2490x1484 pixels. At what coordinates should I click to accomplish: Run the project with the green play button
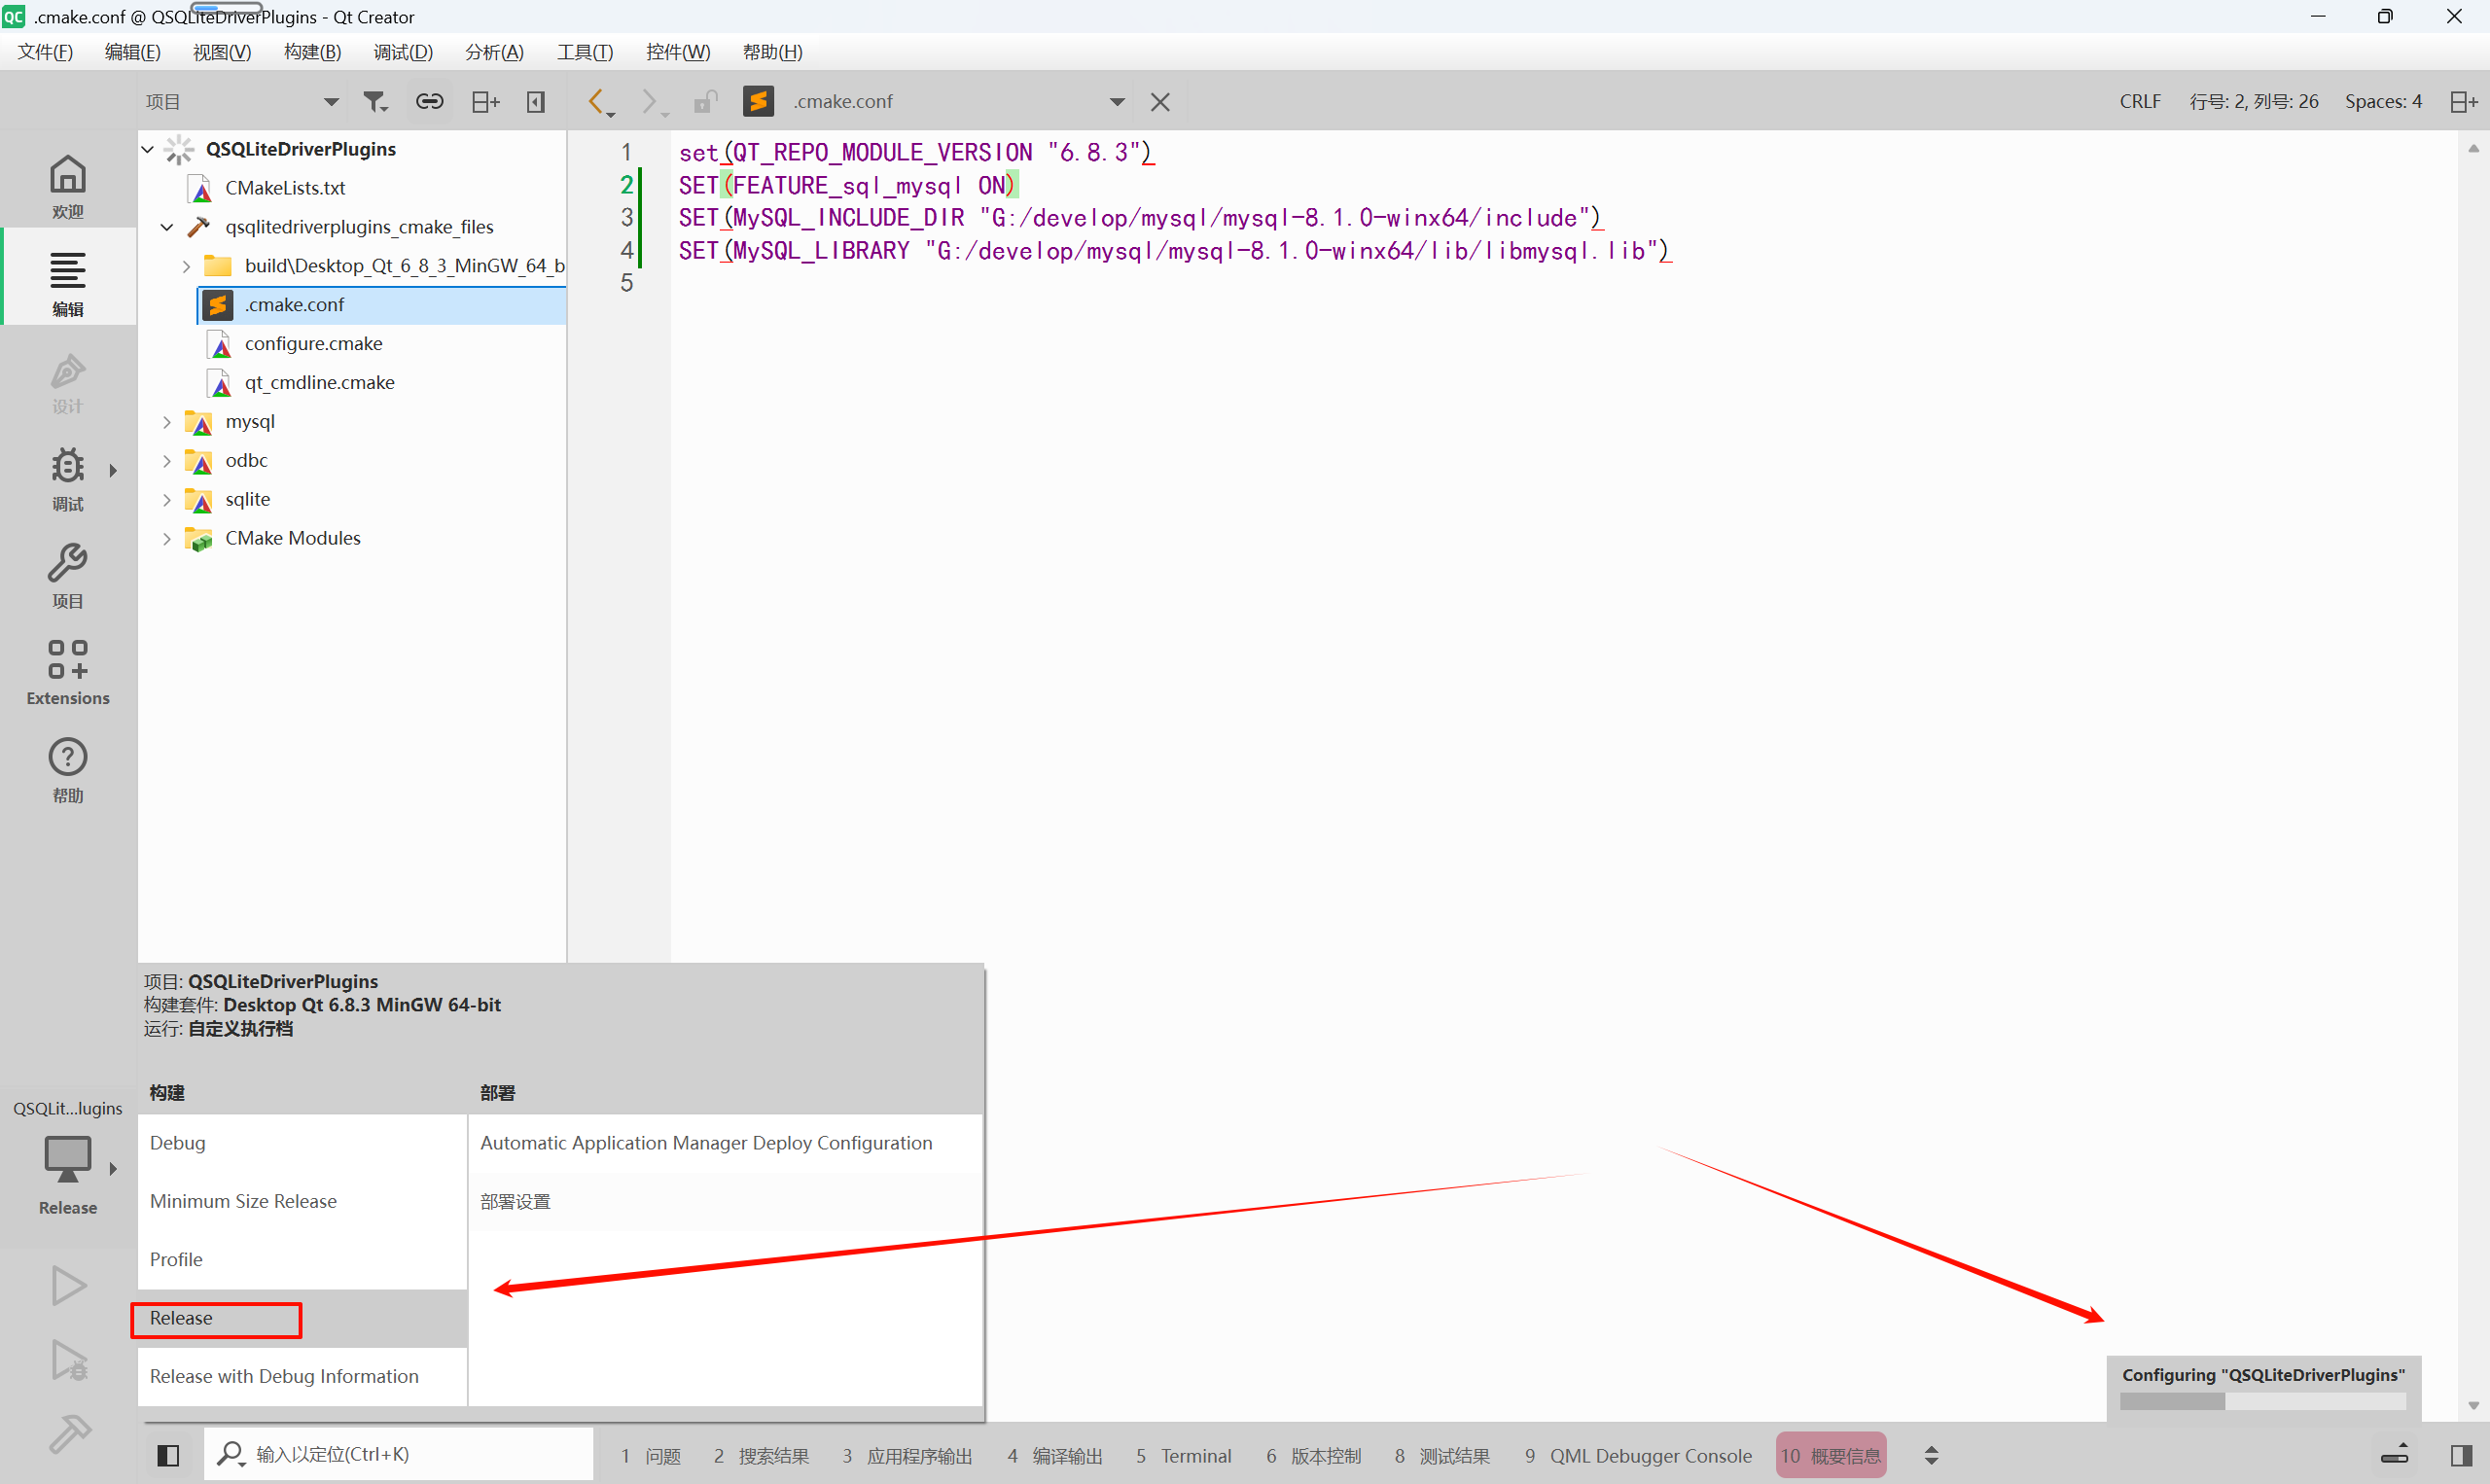click(x=67, y=1285)
